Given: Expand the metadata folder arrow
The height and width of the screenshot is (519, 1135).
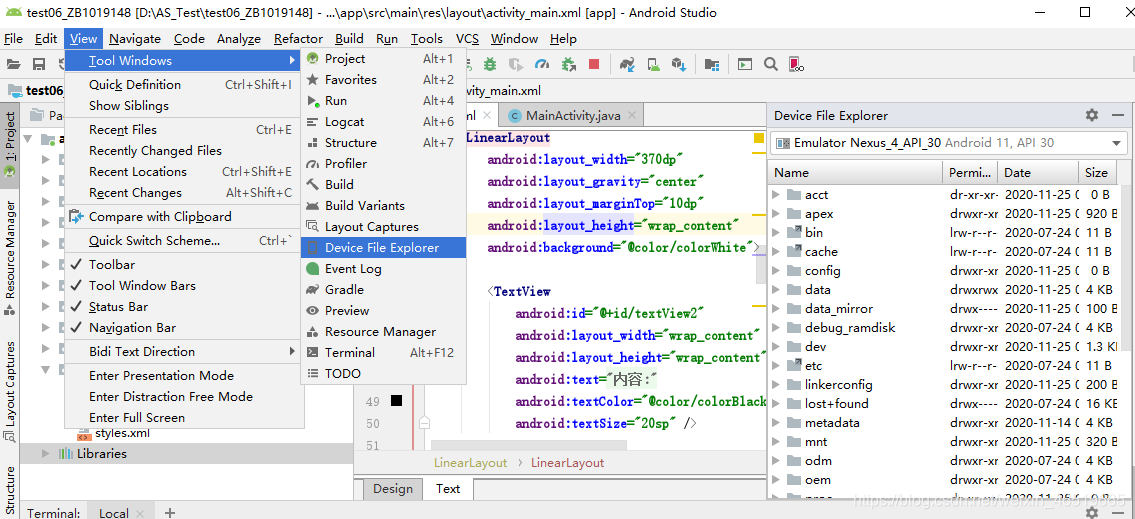Looking at the screenshot, I should coord(776,423).
